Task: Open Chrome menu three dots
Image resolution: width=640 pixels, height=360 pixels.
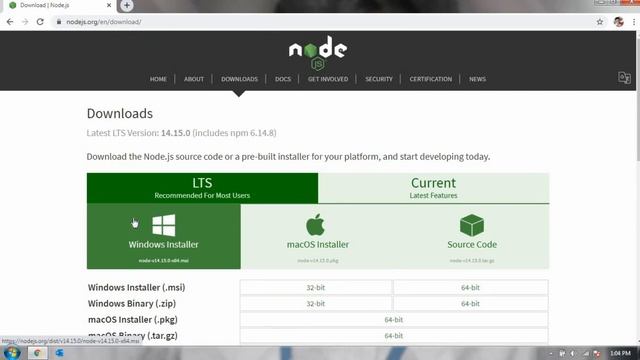Action: (x=634, y=22)
